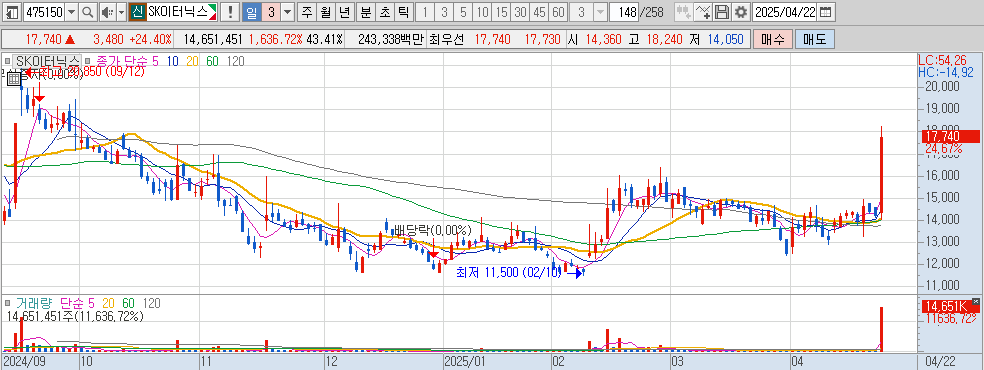Click the green 신 badge icon
984x370 pixels.
point(137,11)
